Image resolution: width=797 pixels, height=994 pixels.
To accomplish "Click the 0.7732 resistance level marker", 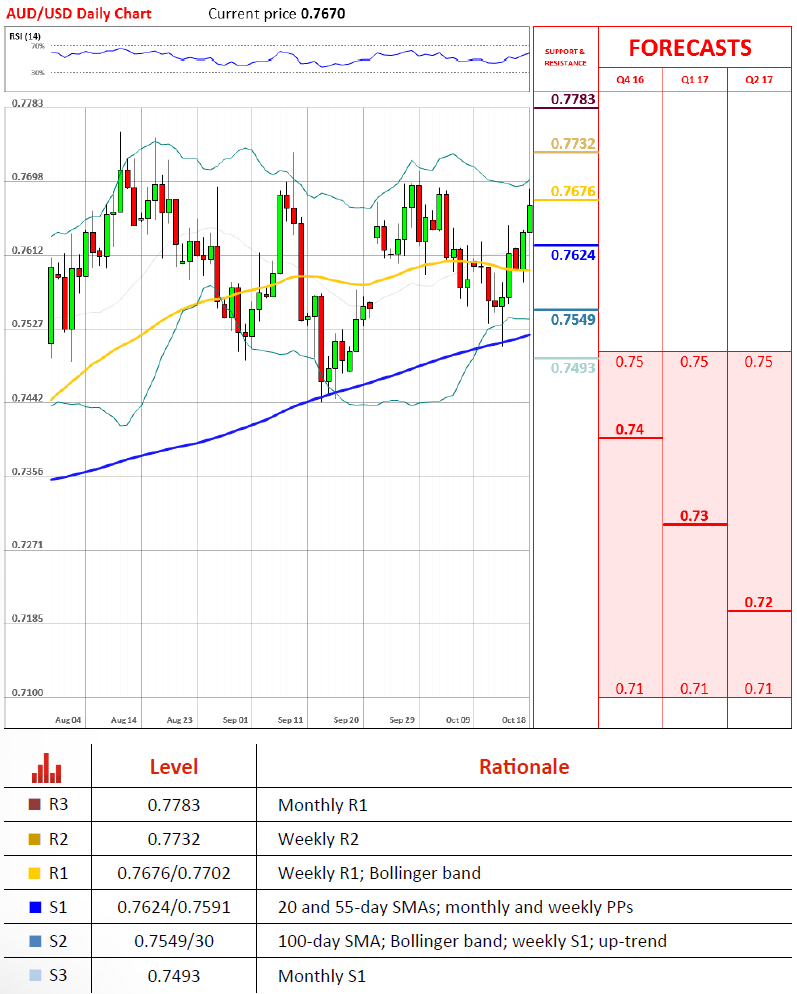I will click(x=573, y=144).
